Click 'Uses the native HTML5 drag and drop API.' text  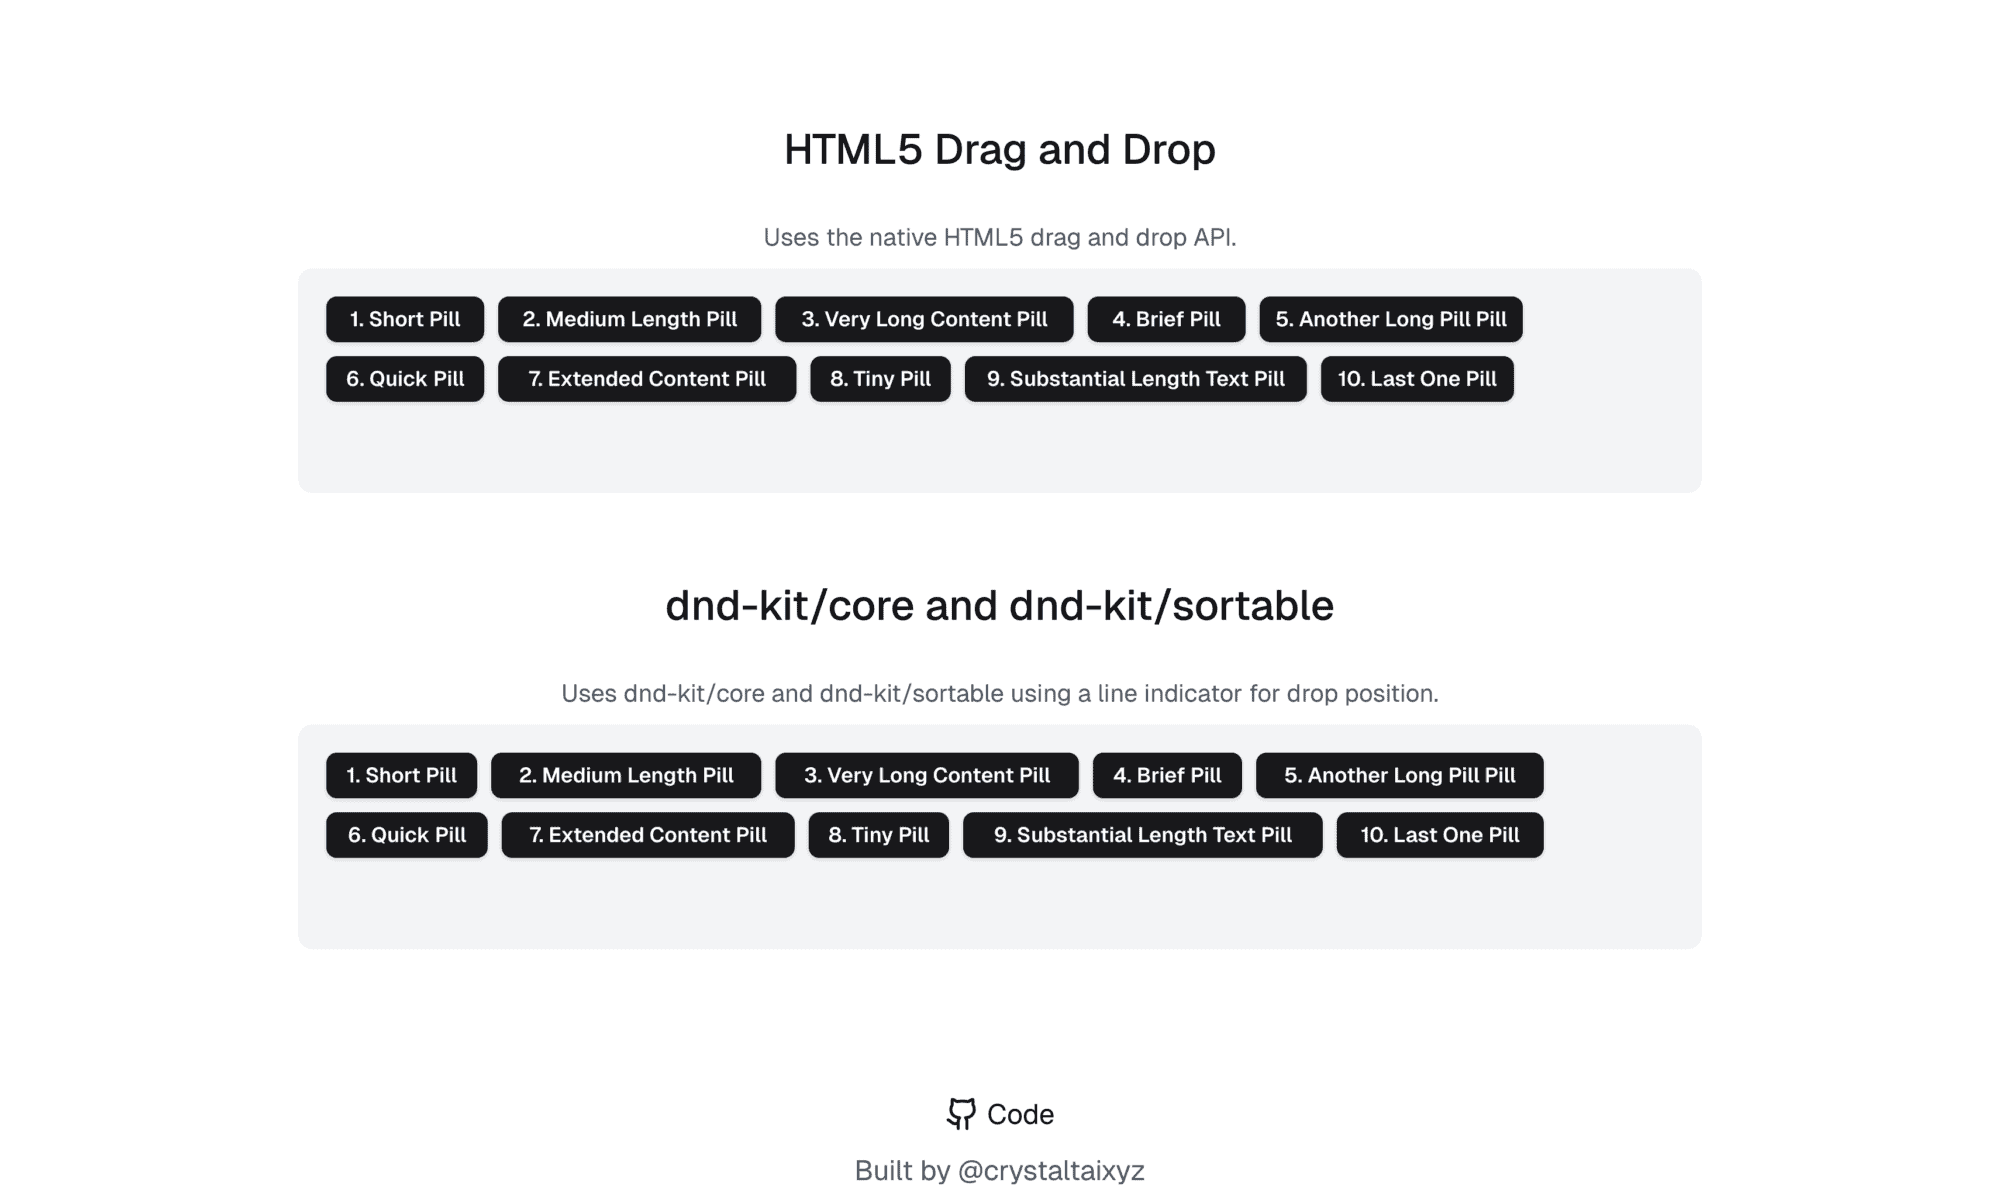1000,237
